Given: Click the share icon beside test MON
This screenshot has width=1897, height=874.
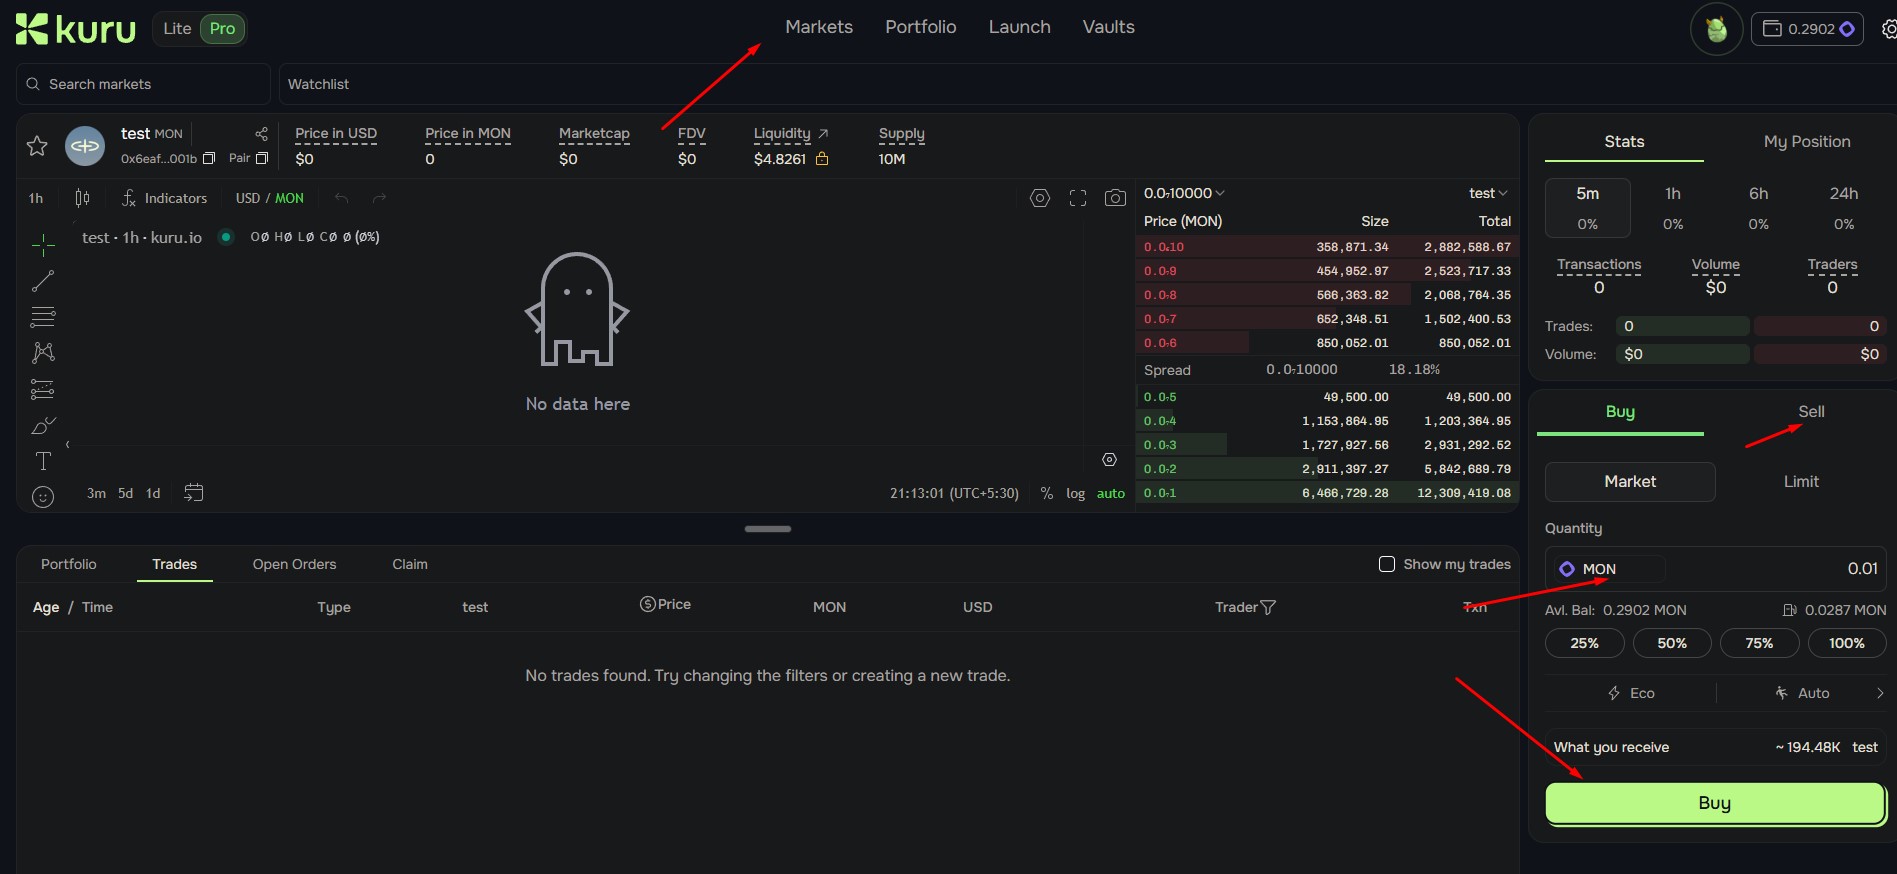Looking at the screenshot, I should 261,134.
